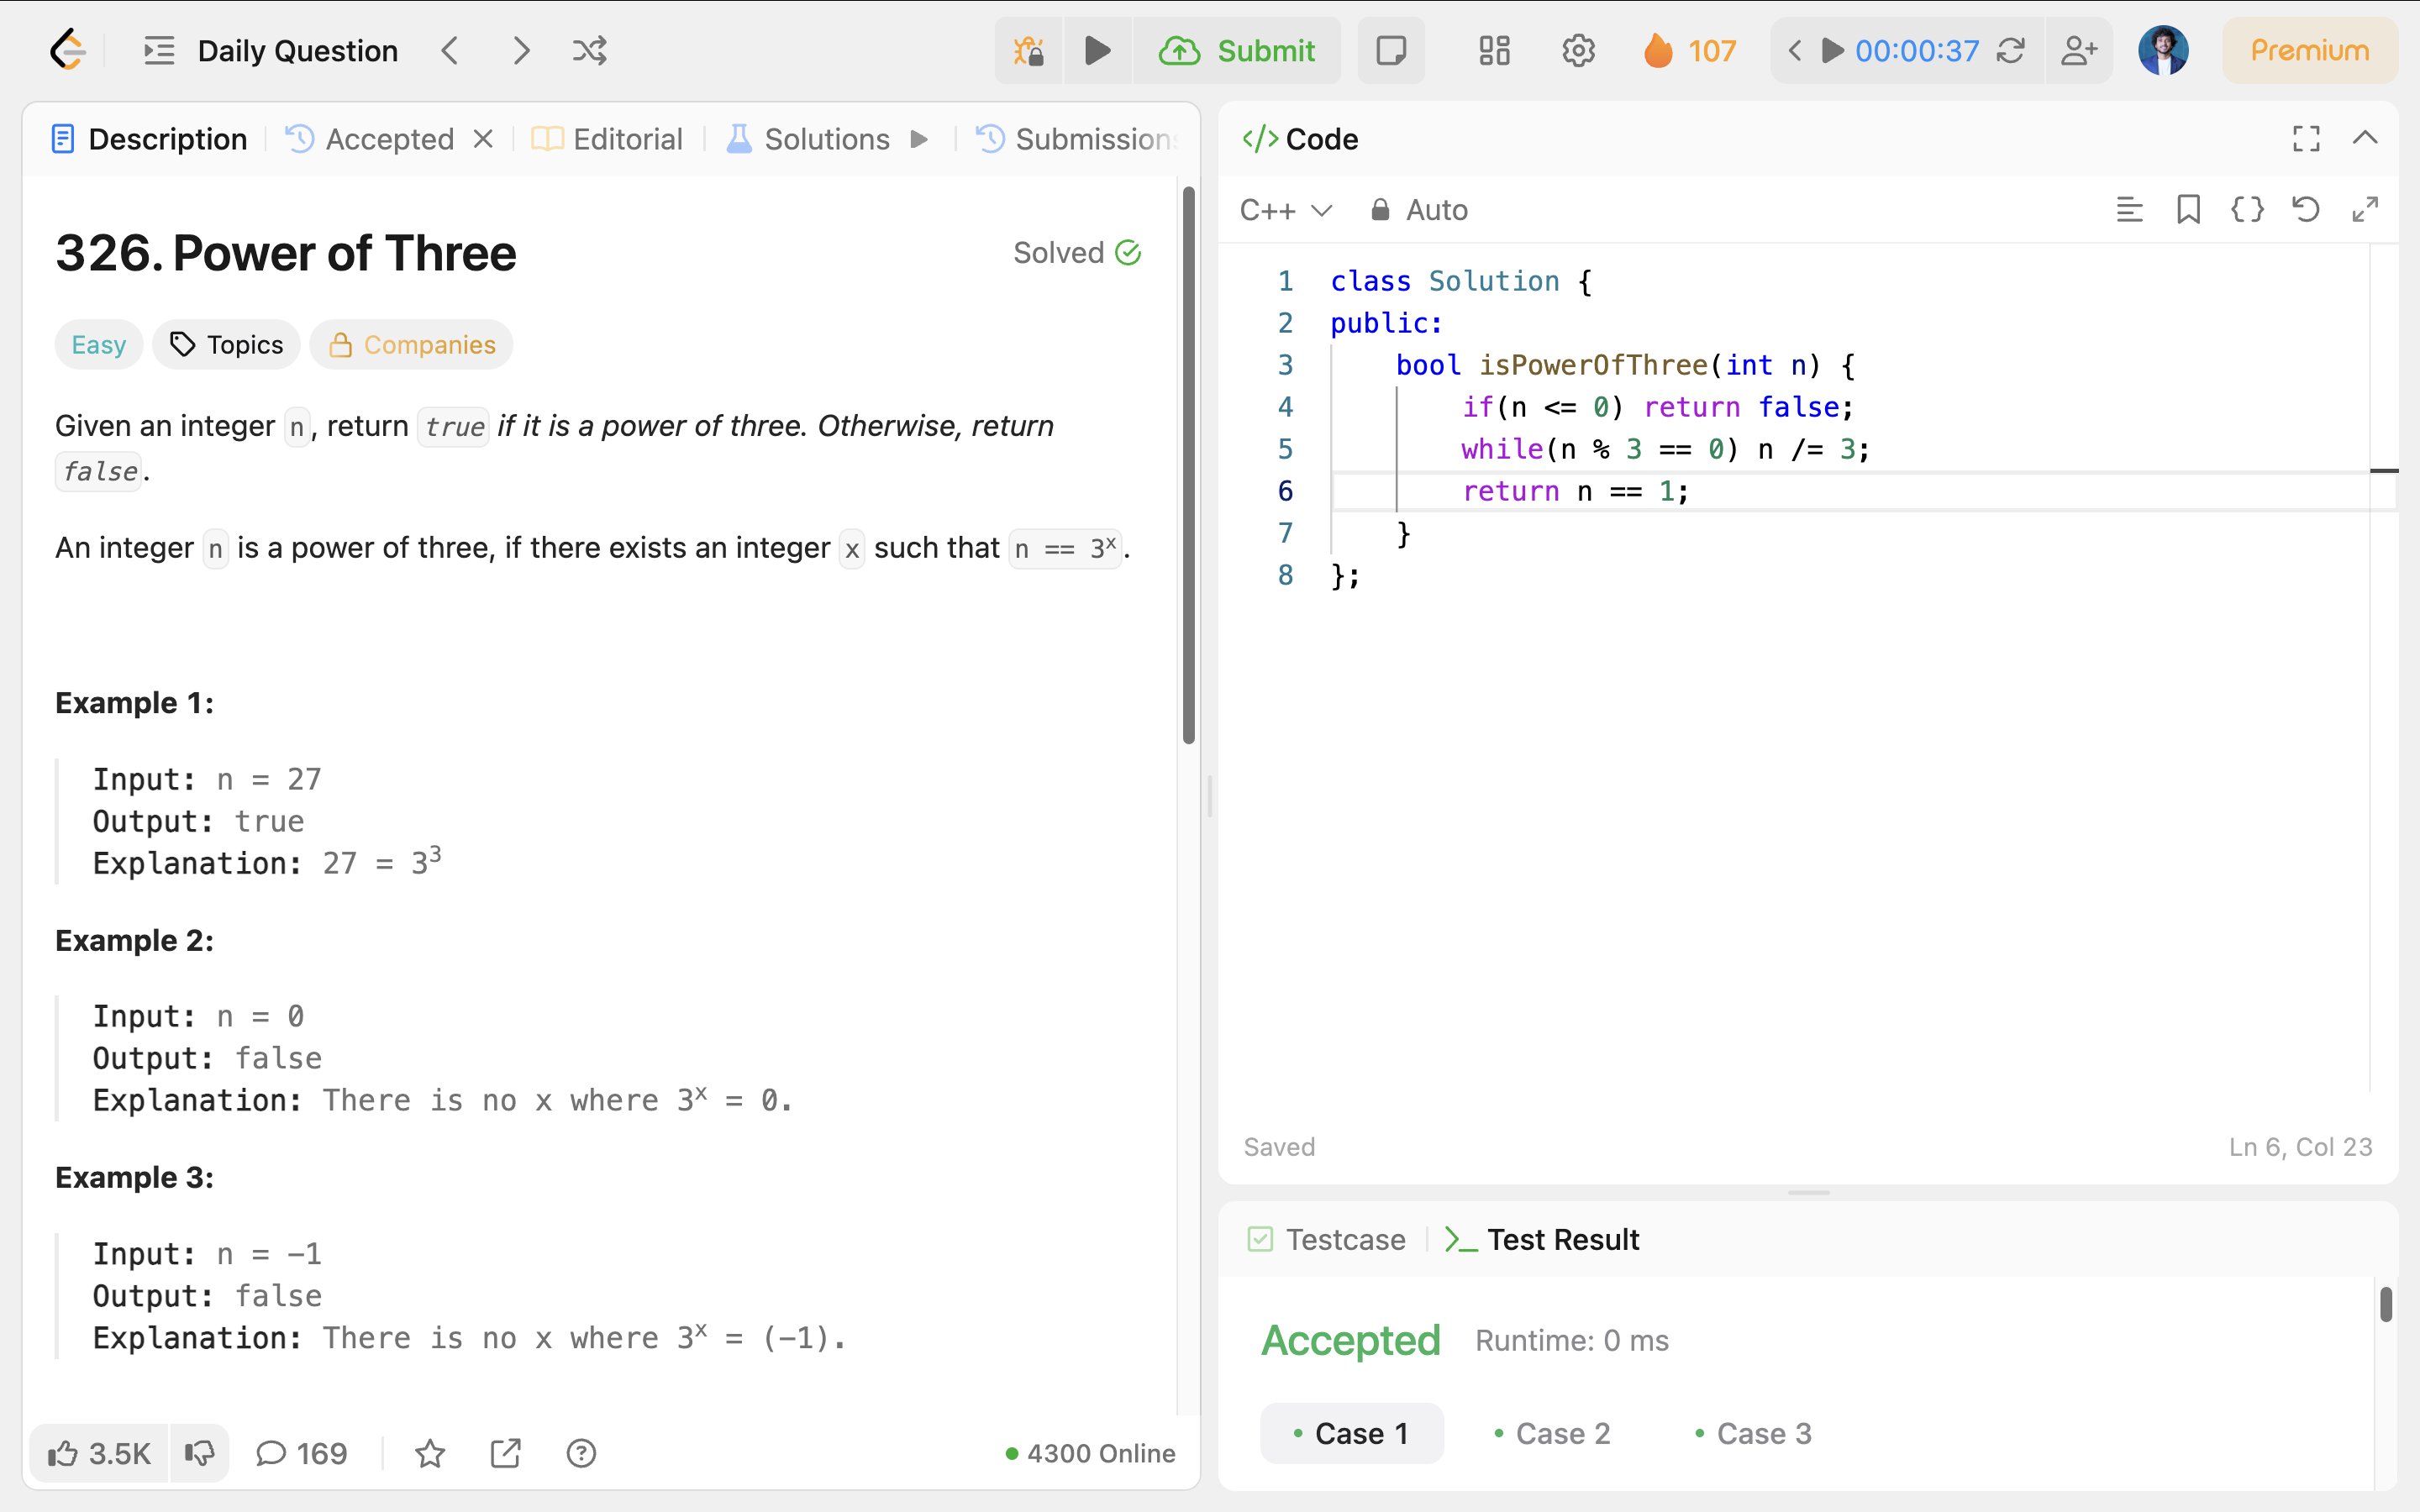Switch to the Testcase tab
The image size is (2420, 1512).
tap(1327, 1240)
